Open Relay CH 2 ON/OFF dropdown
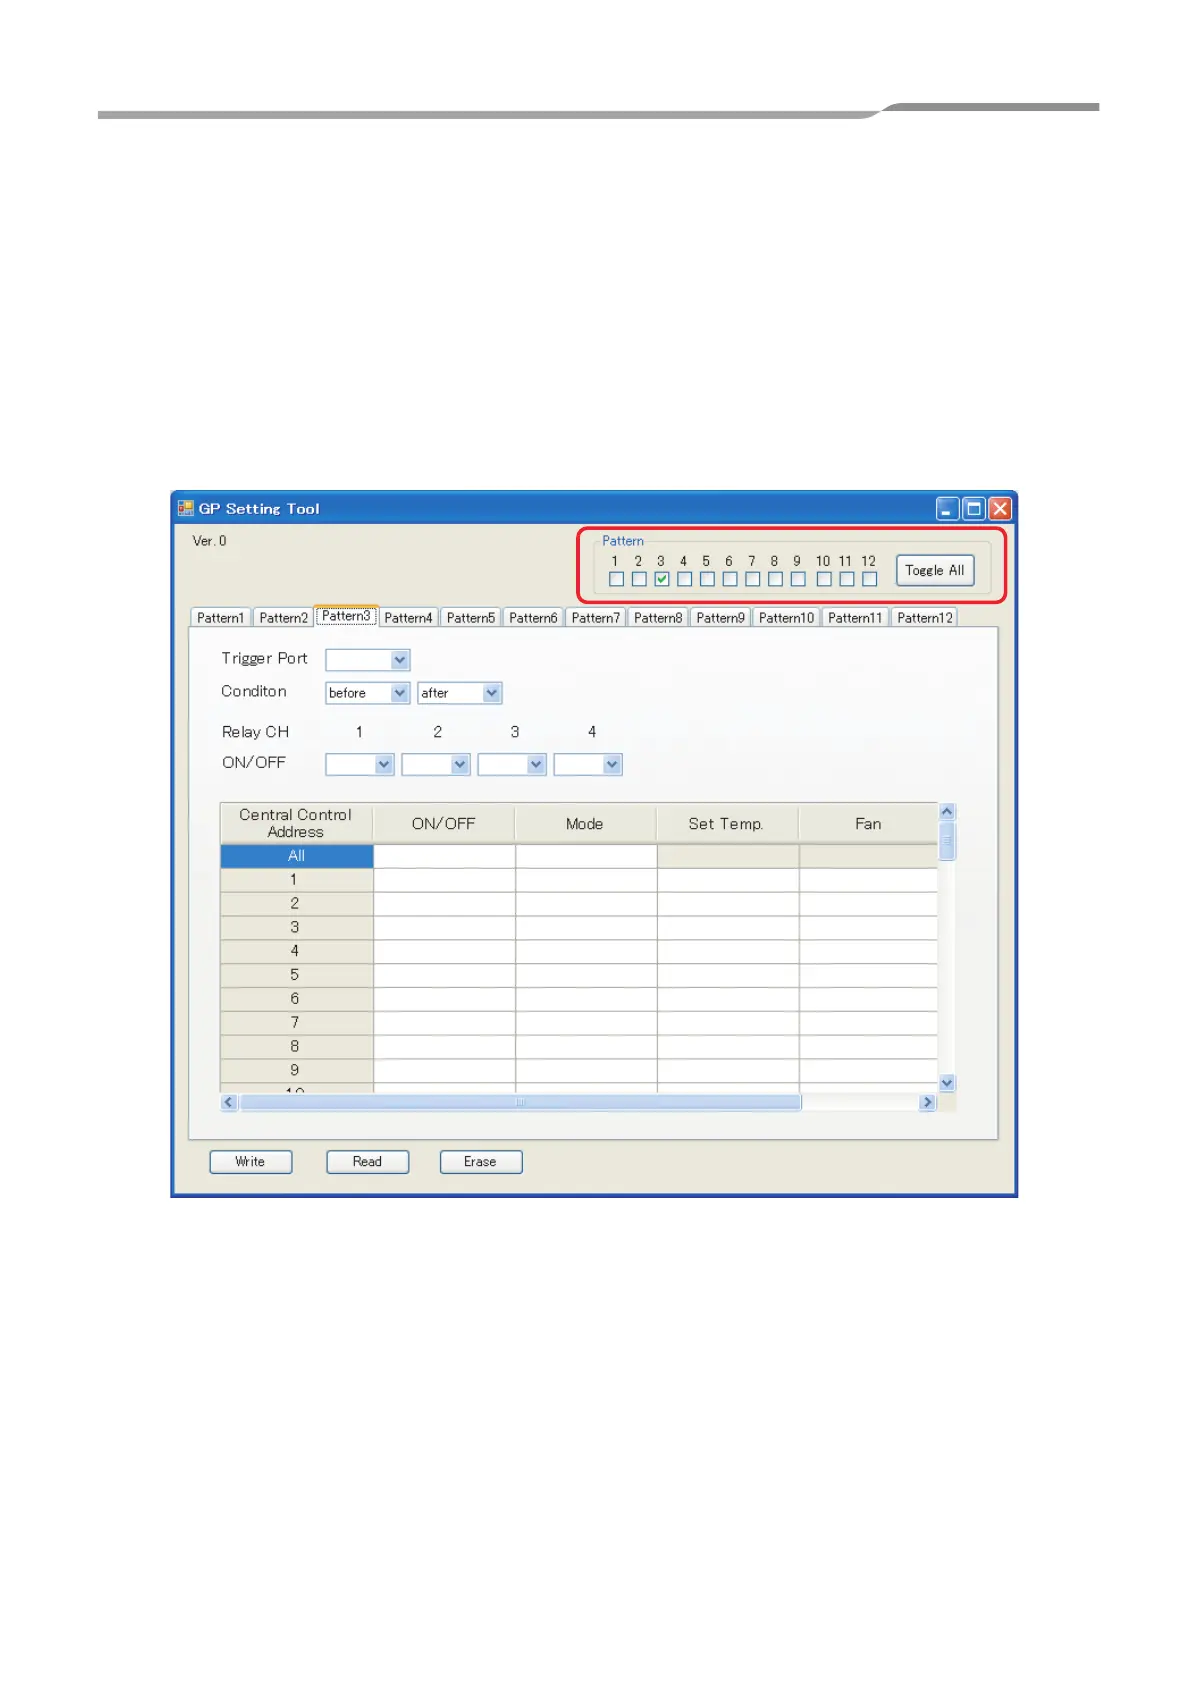 tap(436, 765)
